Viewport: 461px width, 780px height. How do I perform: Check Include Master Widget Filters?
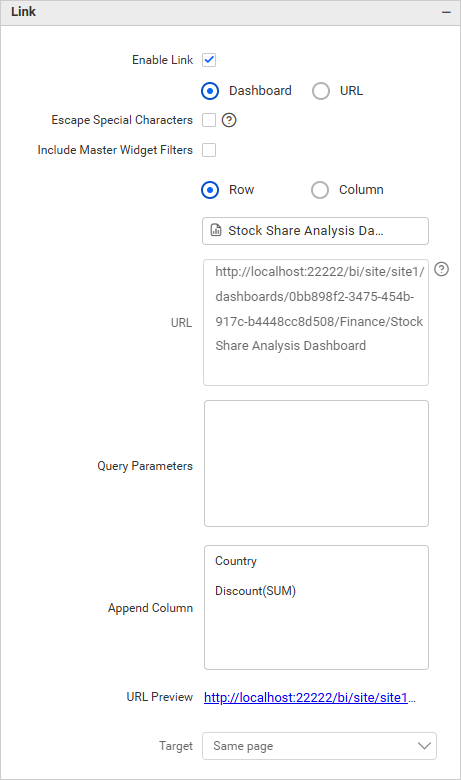pos(209,150)
